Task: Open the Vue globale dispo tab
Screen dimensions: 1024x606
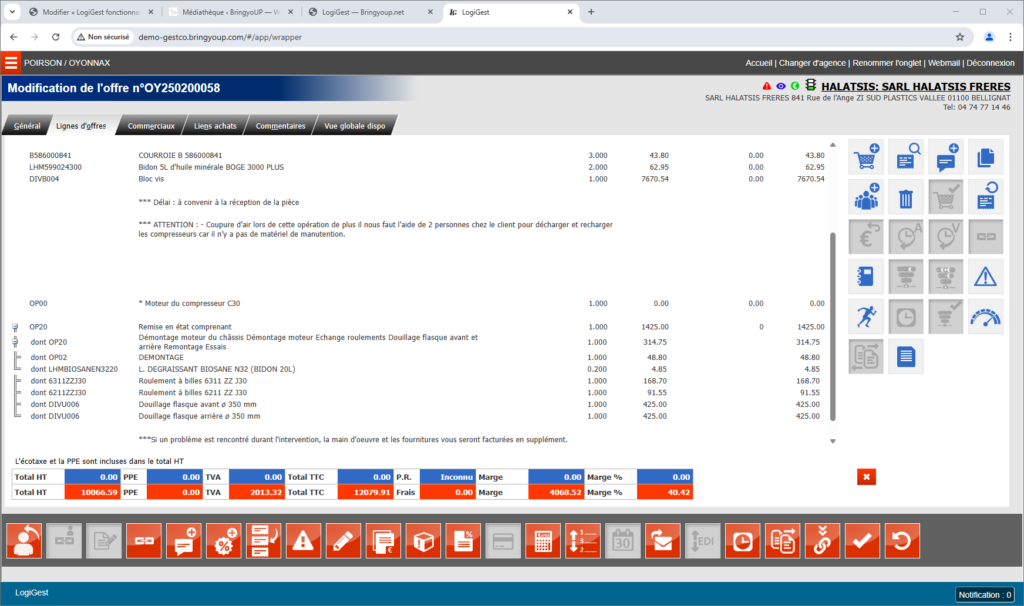Action: (x=355, y=126)
